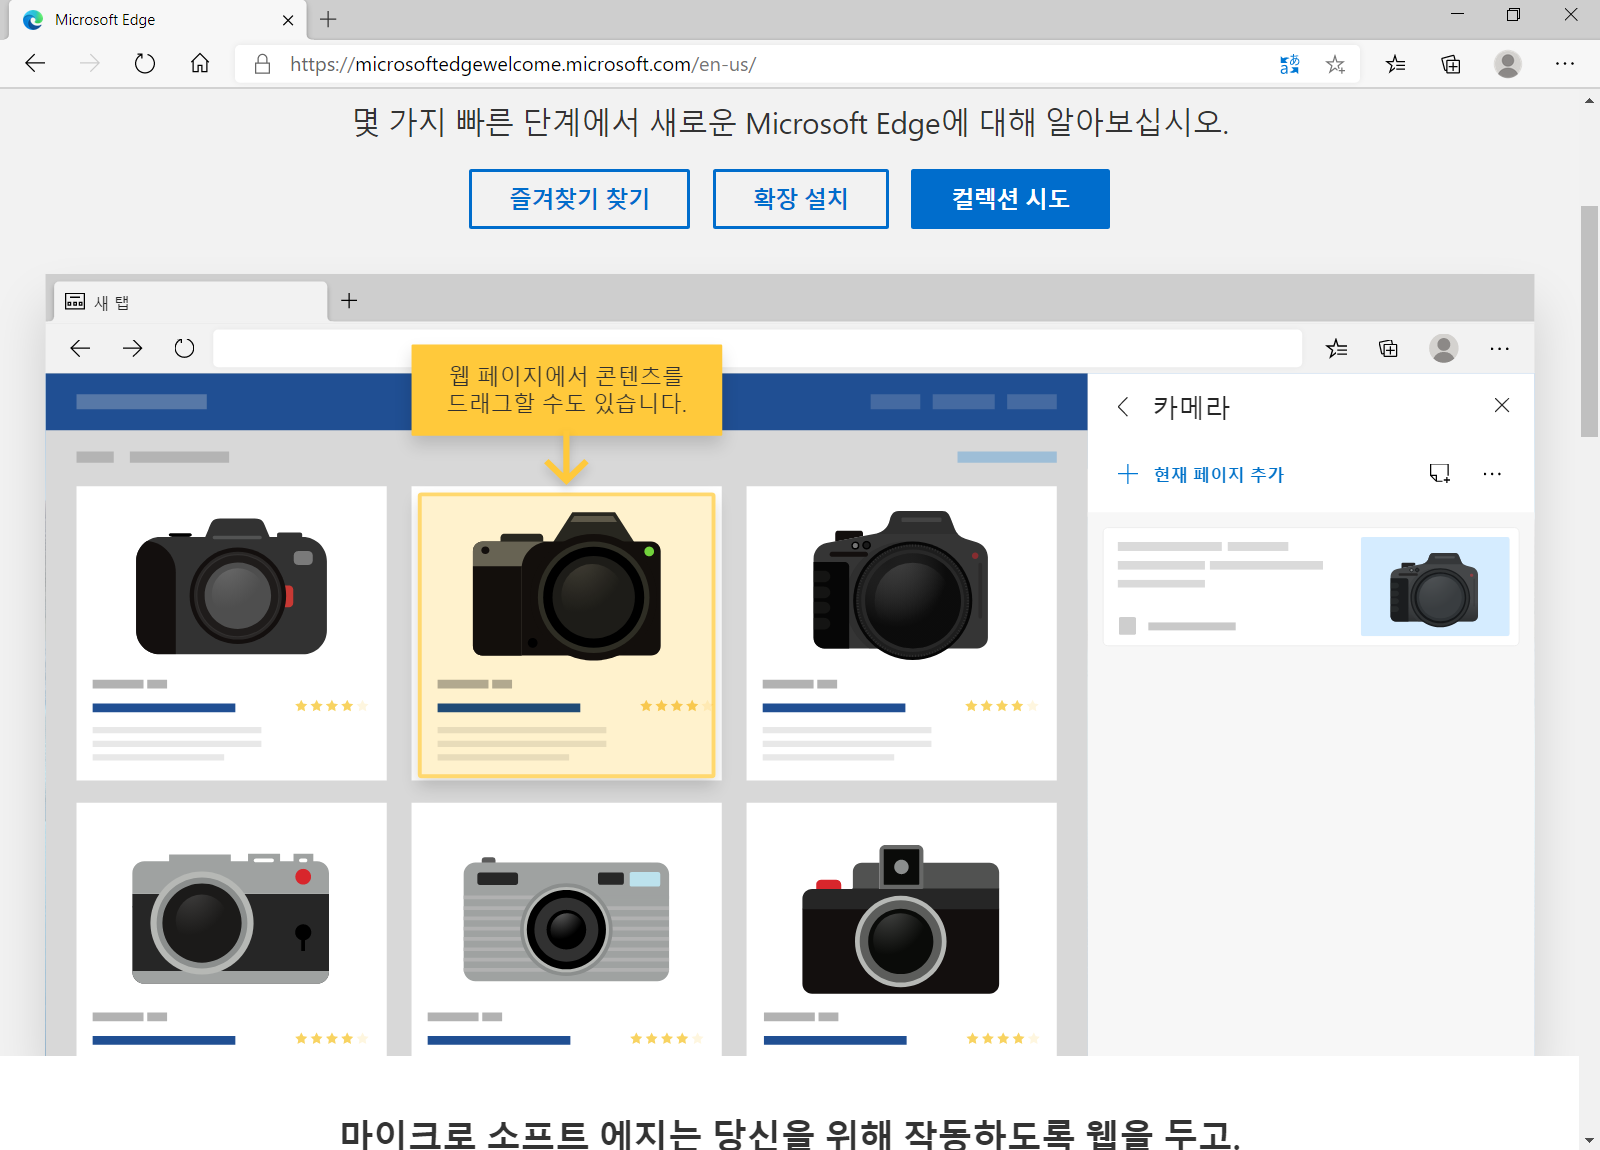Click the page vertical scrollbar thumb
Screen dimensions: 1600x1150
[1589, 321]
